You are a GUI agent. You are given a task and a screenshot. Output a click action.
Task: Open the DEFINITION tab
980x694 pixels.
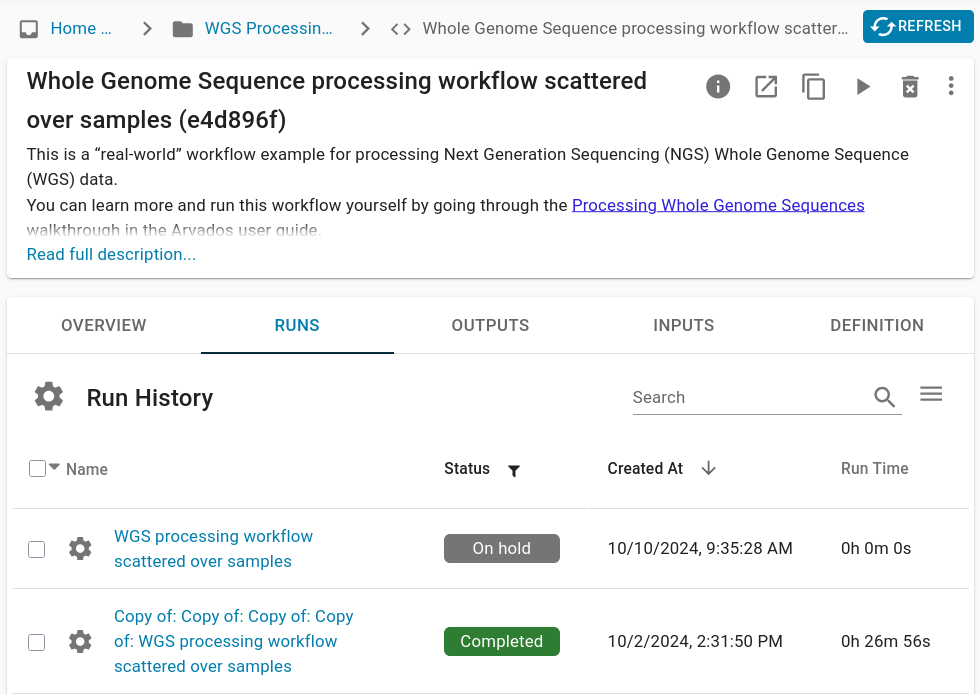tap(877, 325)
